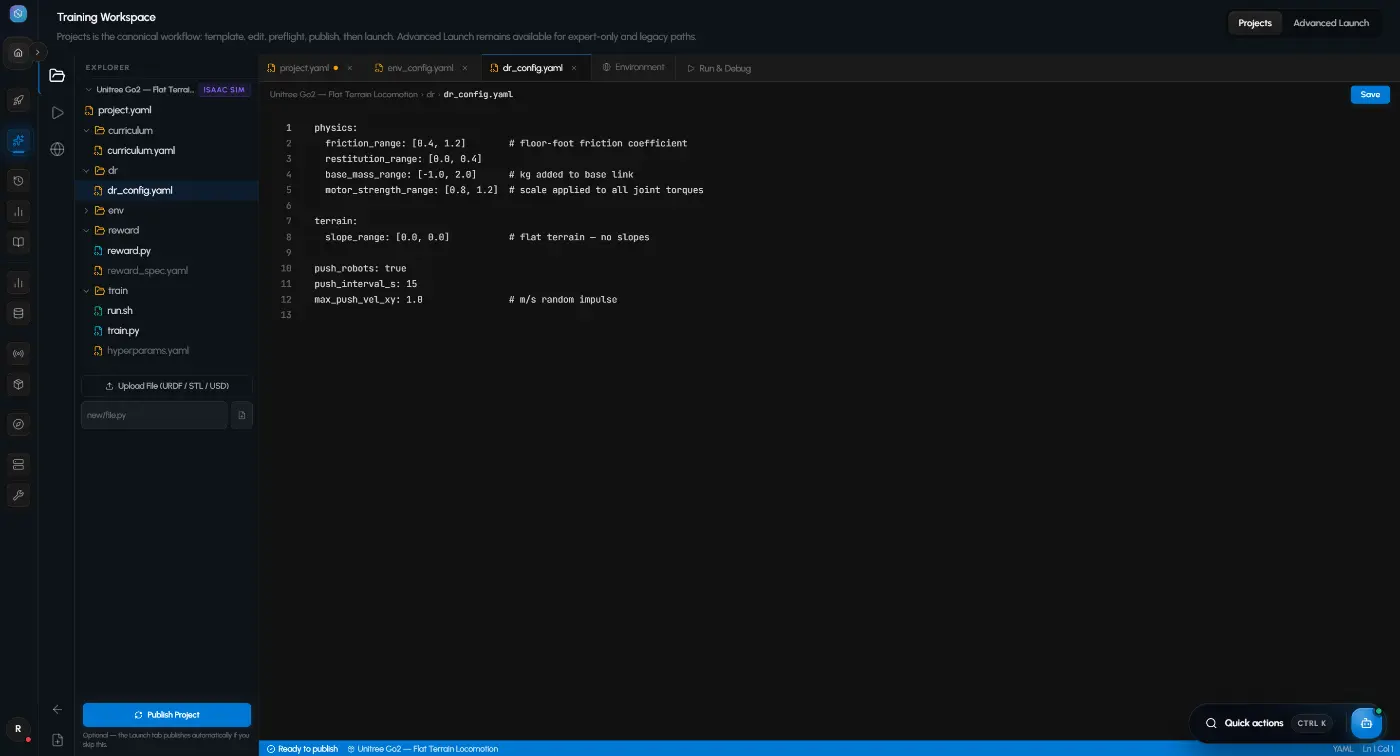Viewport: 1400px width, 756px height.
Task: Close the project.yaml tab
Action: pyautogui.click(x=349, y=68)
